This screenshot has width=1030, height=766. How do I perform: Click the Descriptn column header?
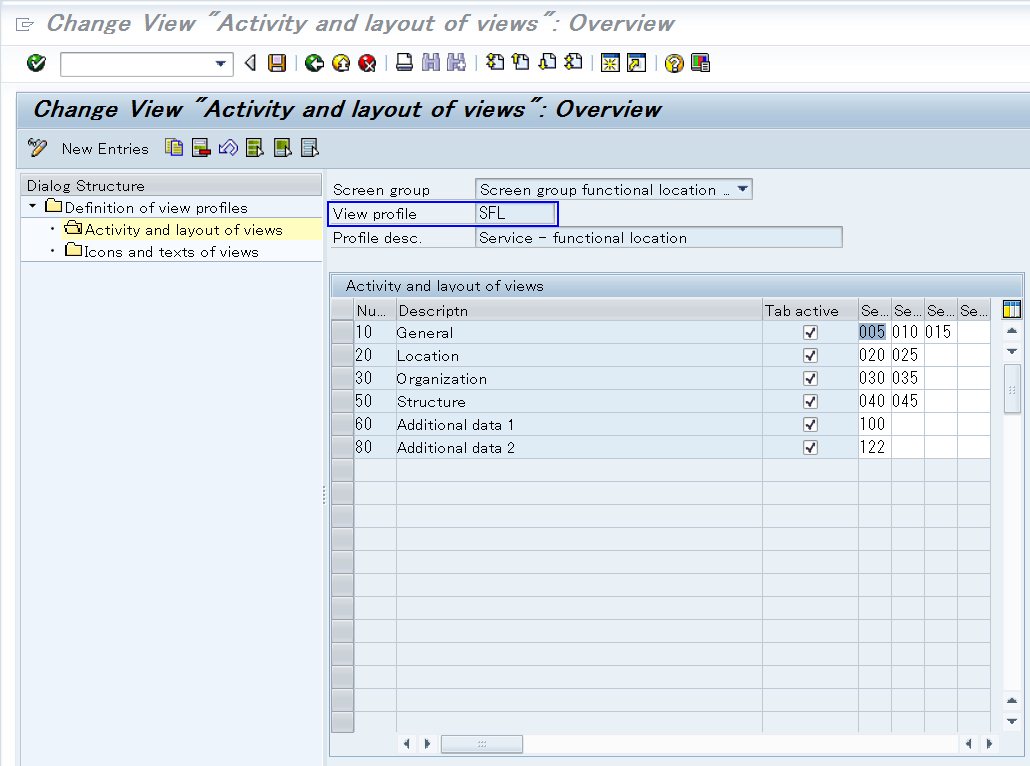click(x=579, y=310)
